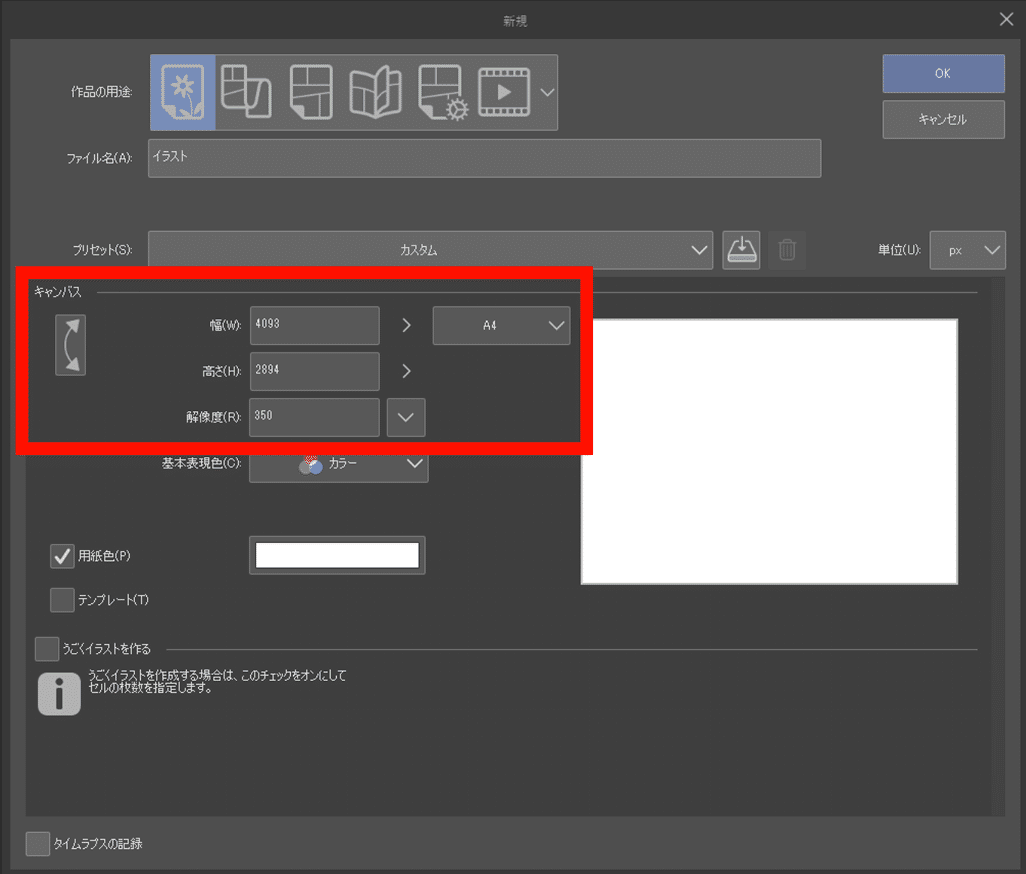Expand more work type options arrow
This screenshot has width=1026, height=874.
pos(548,92)
